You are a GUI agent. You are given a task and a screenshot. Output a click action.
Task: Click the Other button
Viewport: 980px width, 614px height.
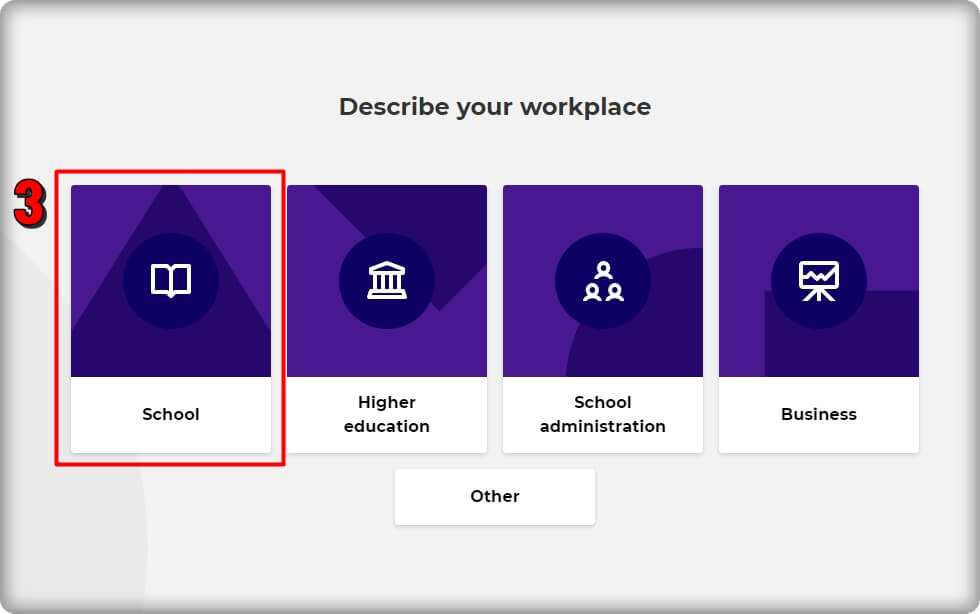point(495,496)
